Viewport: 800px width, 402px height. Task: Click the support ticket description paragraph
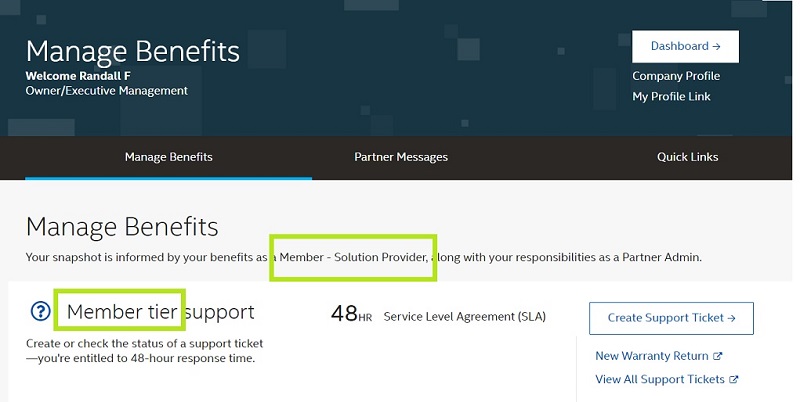click(x=144, y=351)
